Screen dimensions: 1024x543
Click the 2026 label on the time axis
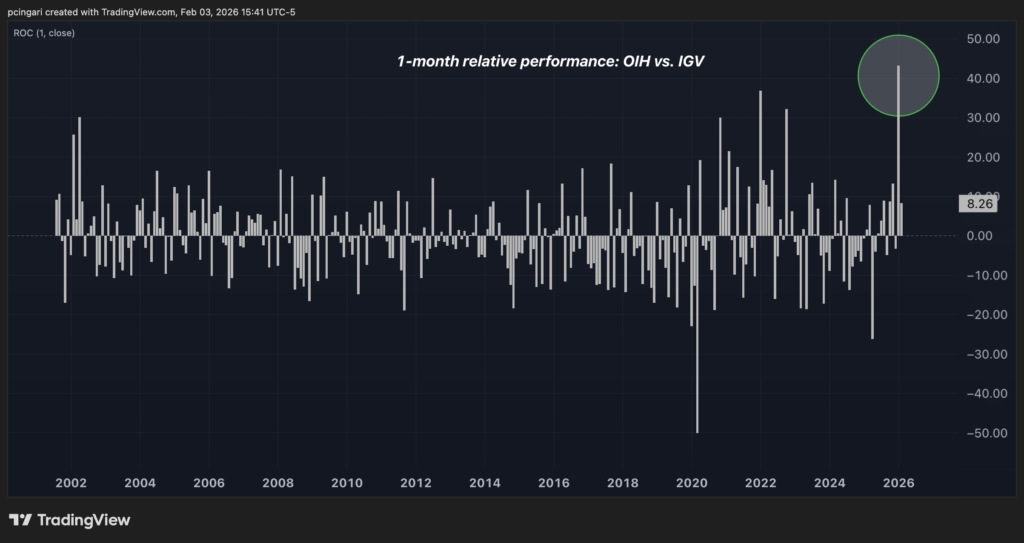[899, 483]
